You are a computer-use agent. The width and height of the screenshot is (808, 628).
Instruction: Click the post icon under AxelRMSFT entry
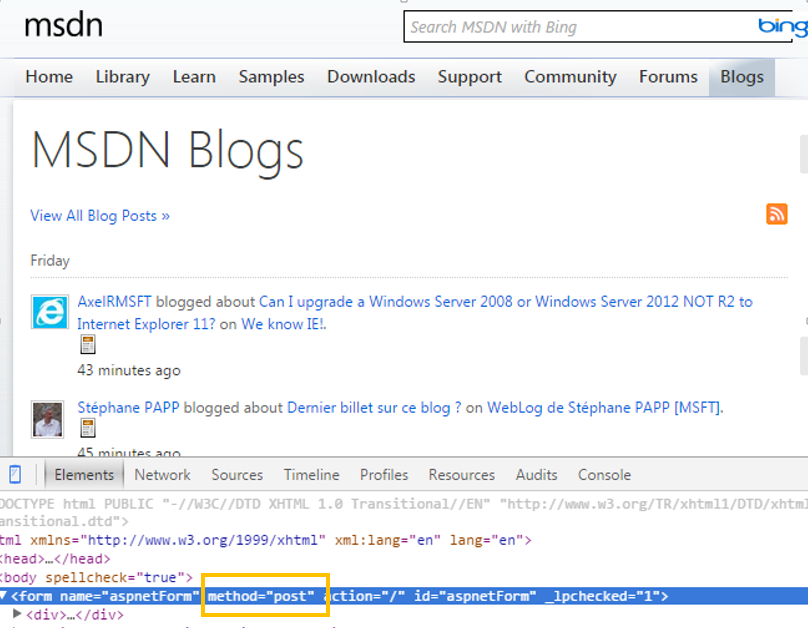click(x=88, y=344)
